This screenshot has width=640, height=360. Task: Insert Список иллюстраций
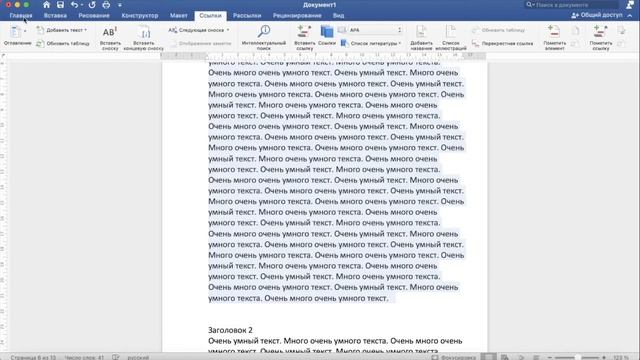(x=451, y=38)
